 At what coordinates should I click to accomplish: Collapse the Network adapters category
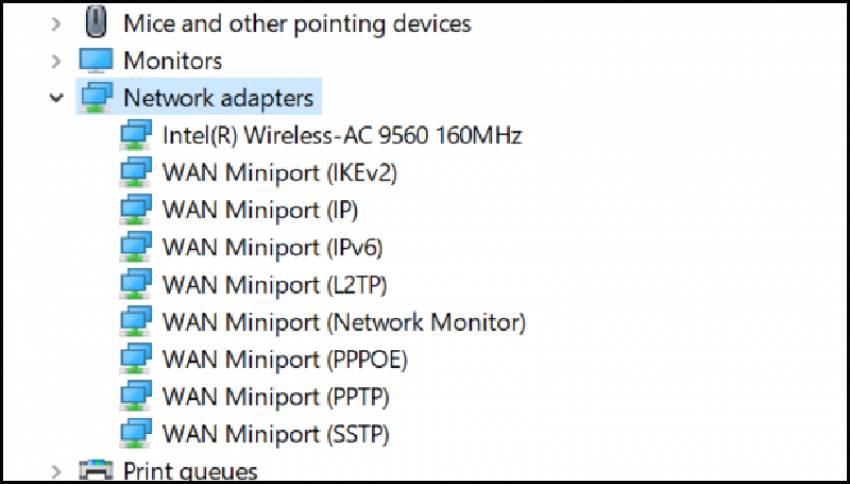(56, 98)
